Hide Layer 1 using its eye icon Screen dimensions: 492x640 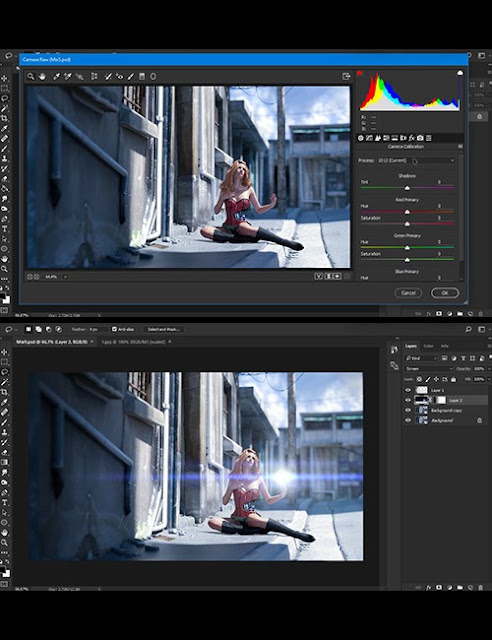(408, 390)
